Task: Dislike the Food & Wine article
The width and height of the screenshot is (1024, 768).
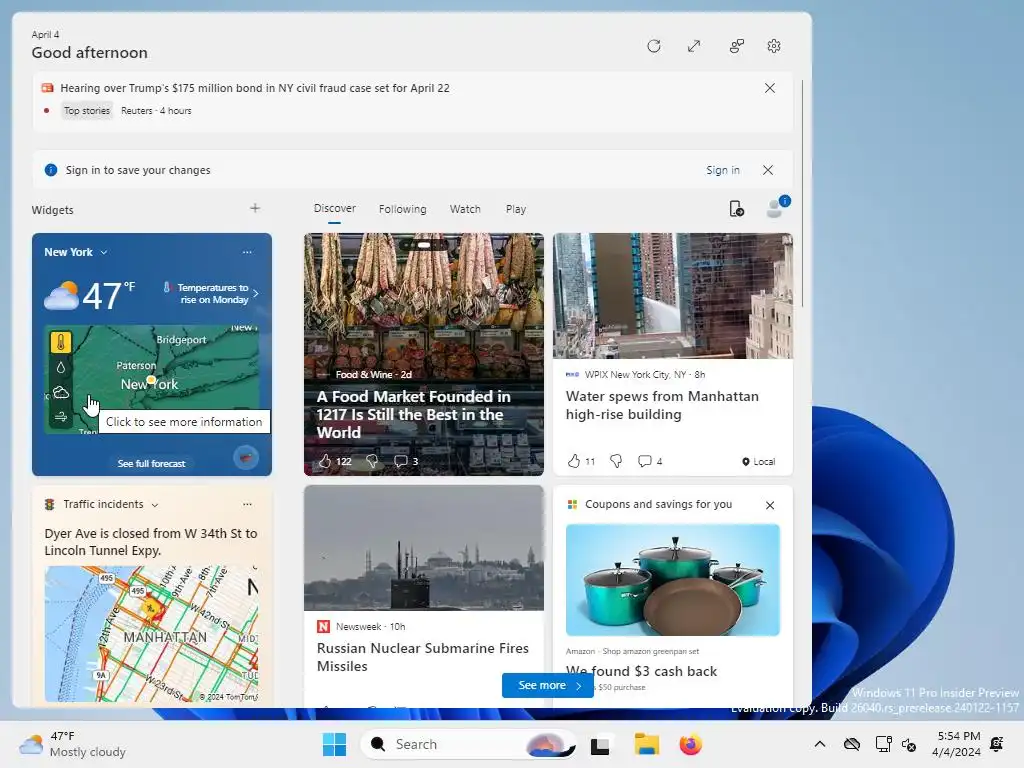Action: pyautogui.click(x=372, y=461)
